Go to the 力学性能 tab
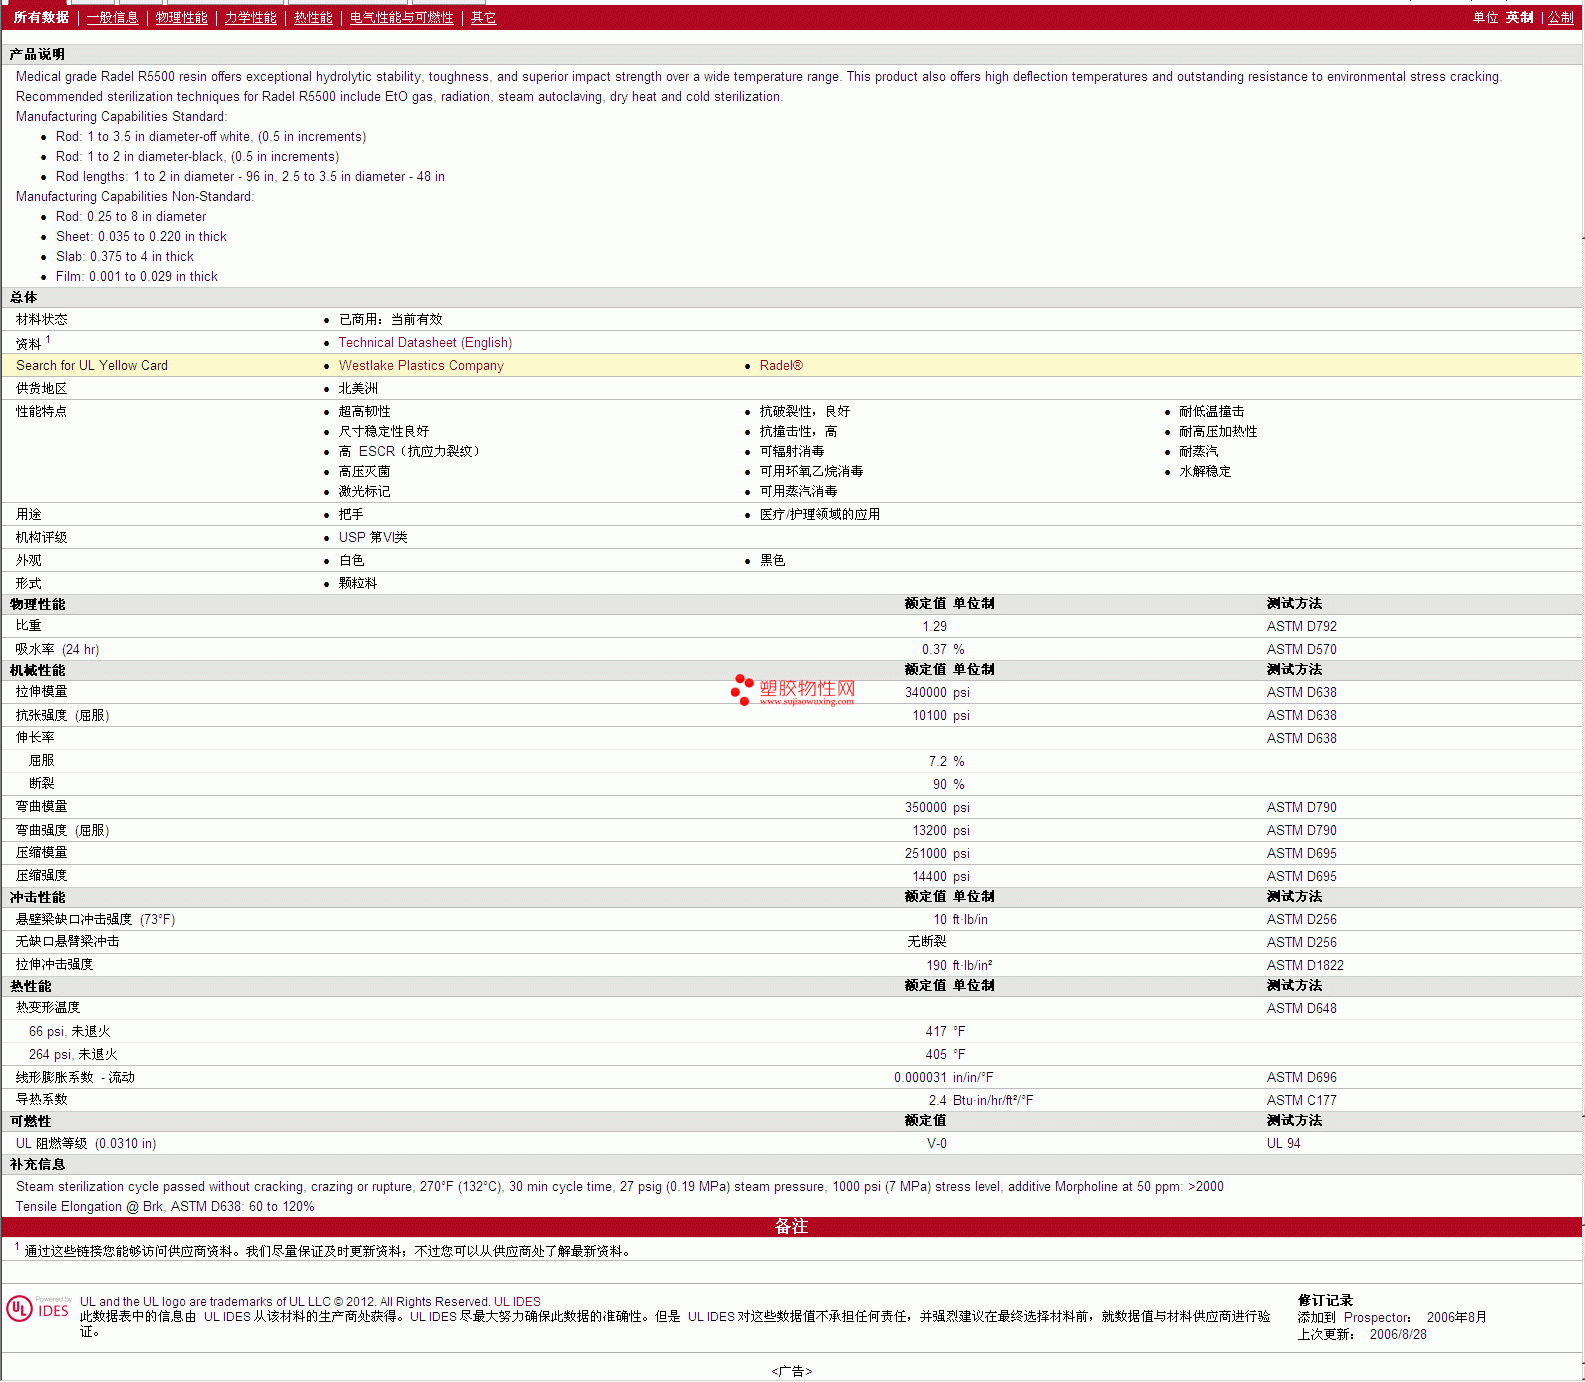The width and height of the screenshot is (1585, 1382). 250,17
